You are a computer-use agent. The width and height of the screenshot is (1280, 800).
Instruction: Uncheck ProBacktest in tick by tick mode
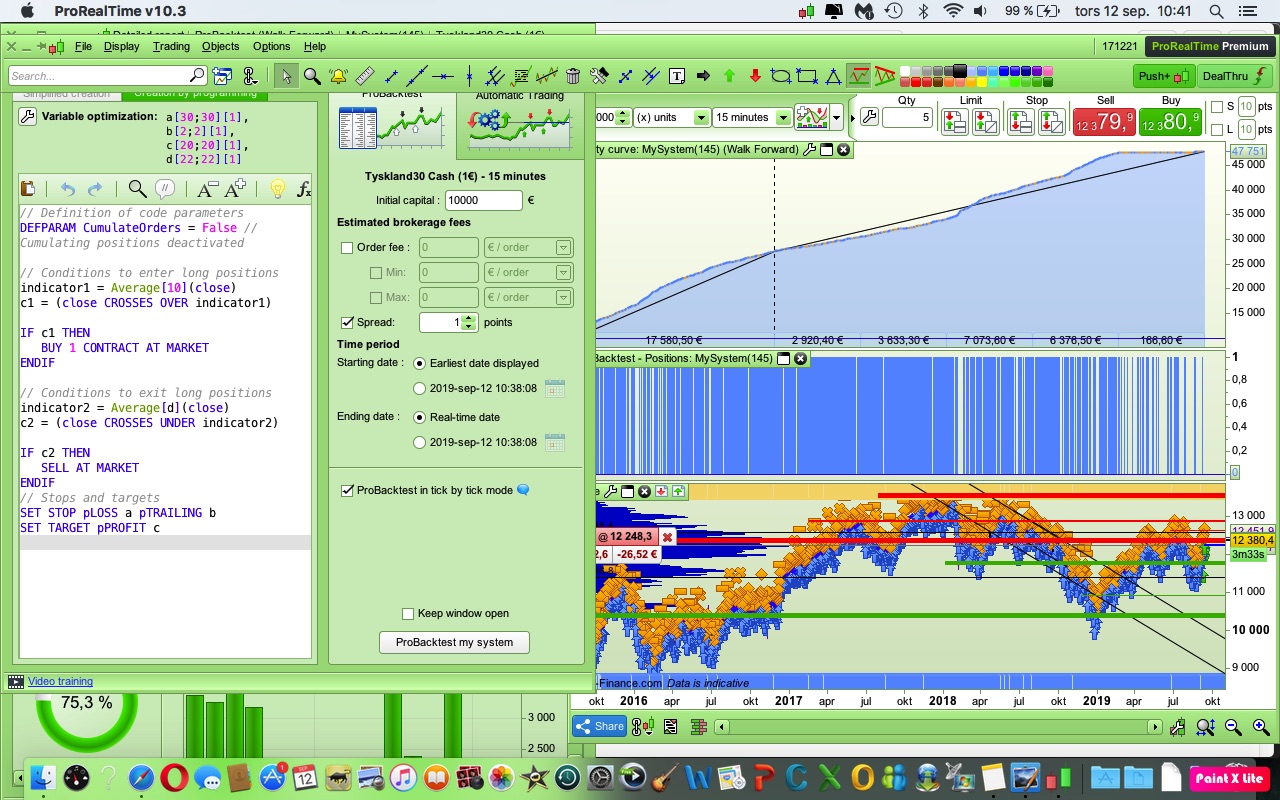point(348,490)
